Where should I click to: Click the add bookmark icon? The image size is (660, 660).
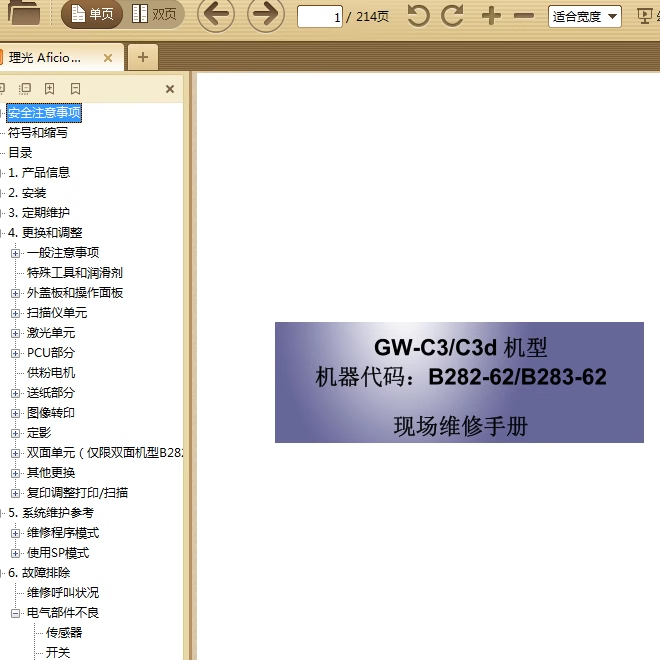tap(50, 88)
